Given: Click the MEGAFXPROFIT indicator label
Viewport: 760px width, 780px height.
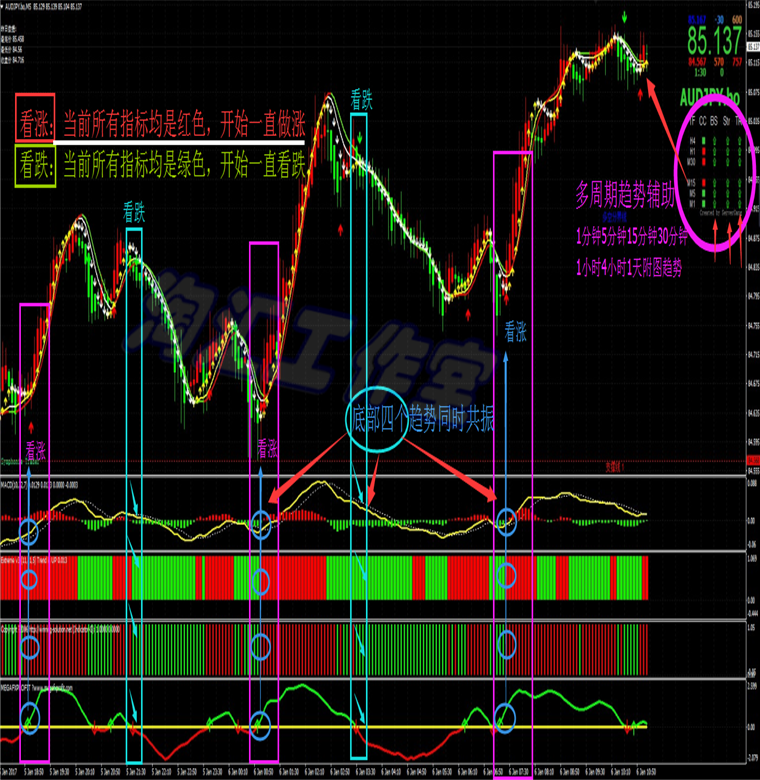Looking at the screenshot, I should (36, 688).
